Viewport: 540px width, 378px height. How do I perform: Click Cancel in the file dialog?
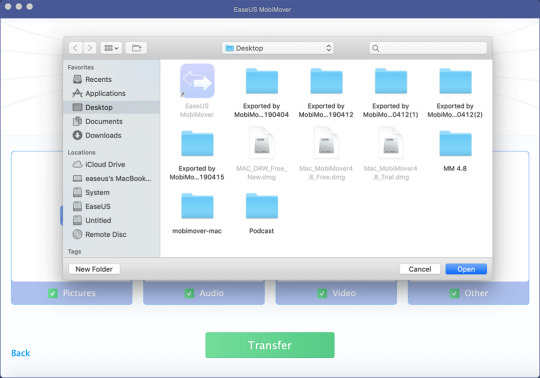[x=420, y=269]
